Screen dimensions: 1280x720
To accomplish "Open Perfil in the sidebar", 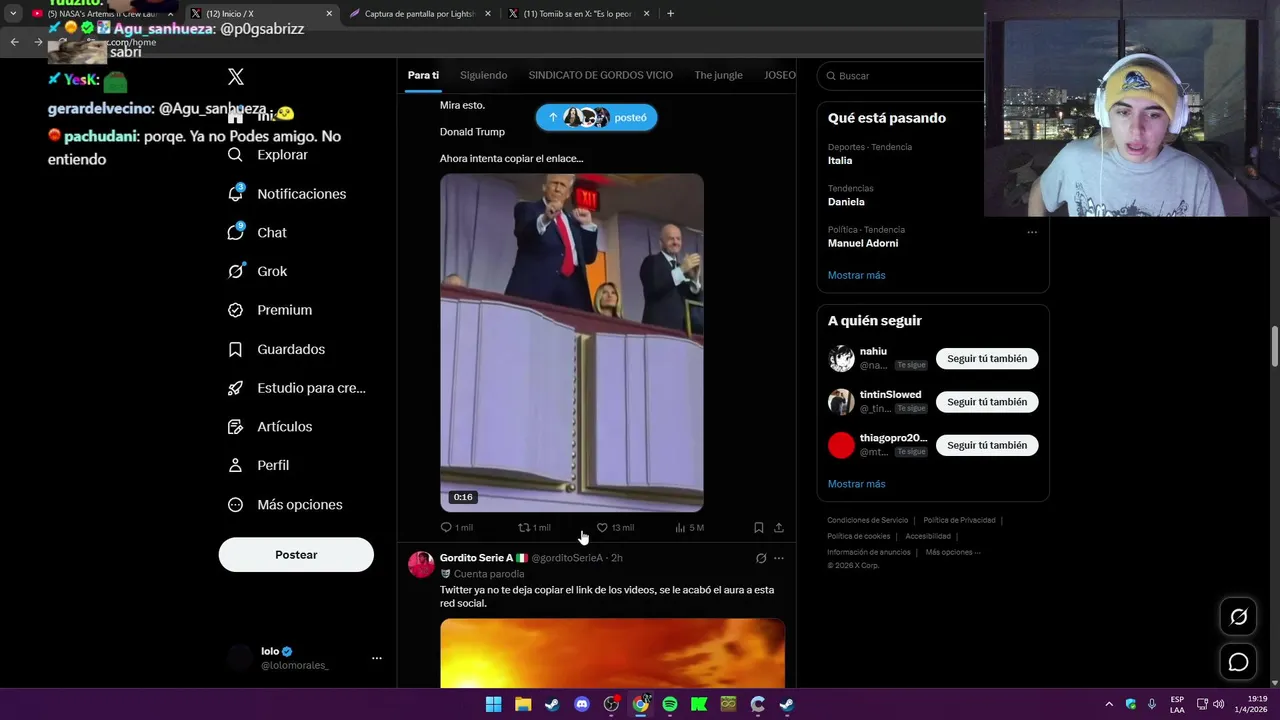I will (258, 466).
